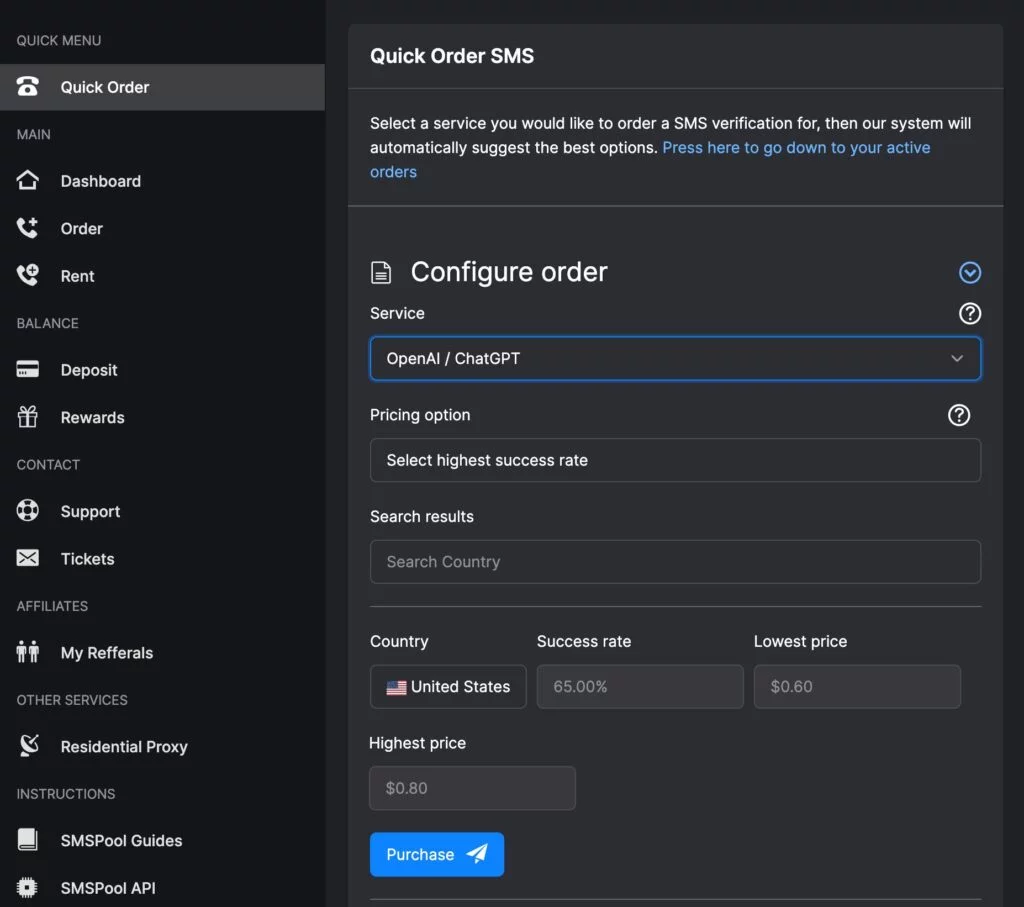This screenshot has width=1024, height=907.
Task: Collapse the Configure order section chevron
Action: click(x=969, y=273)
